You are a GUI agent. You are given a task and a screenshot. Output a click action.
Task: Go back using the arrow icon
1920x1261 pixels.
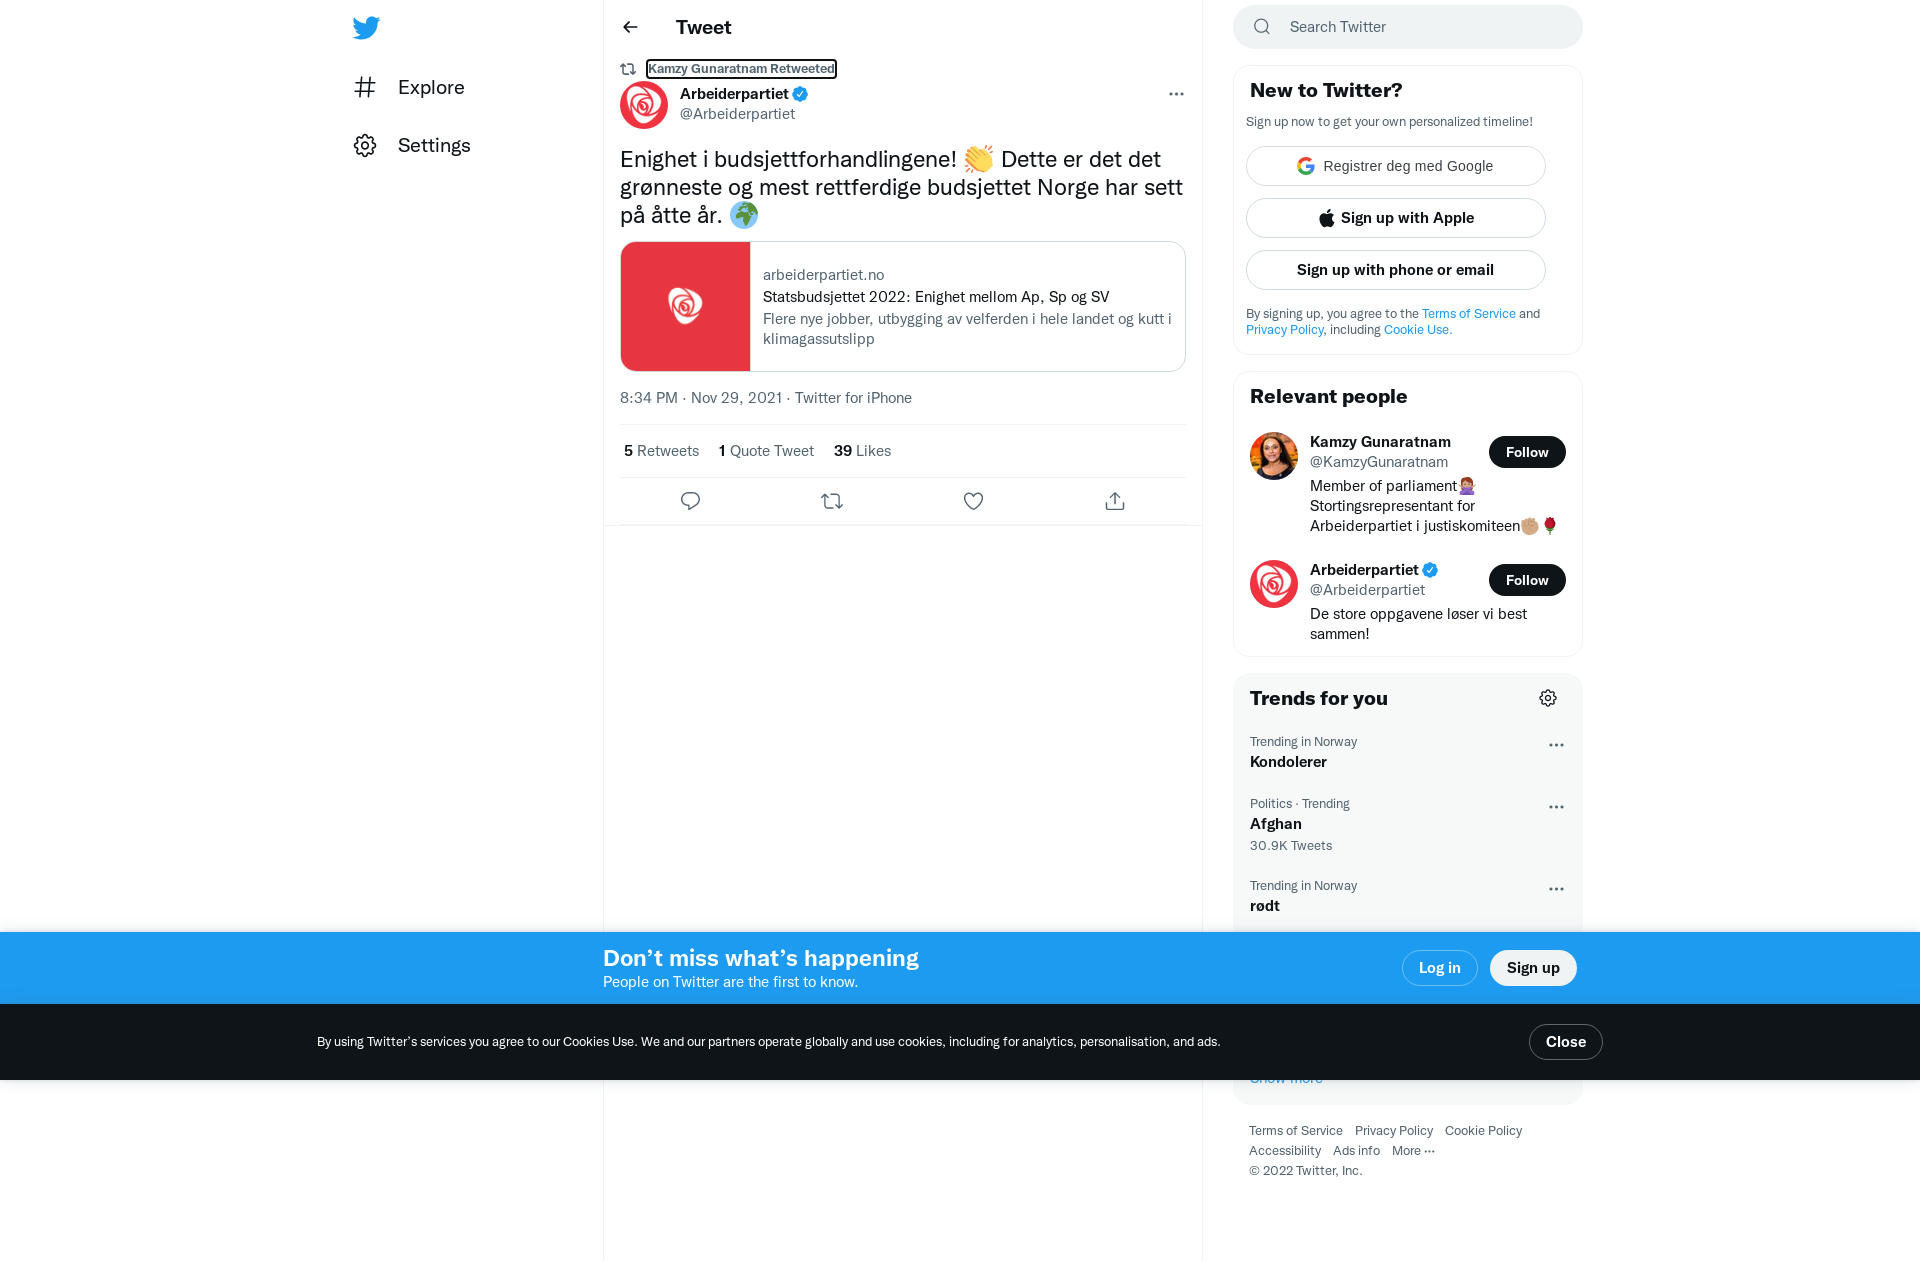[x=630, y=27]
